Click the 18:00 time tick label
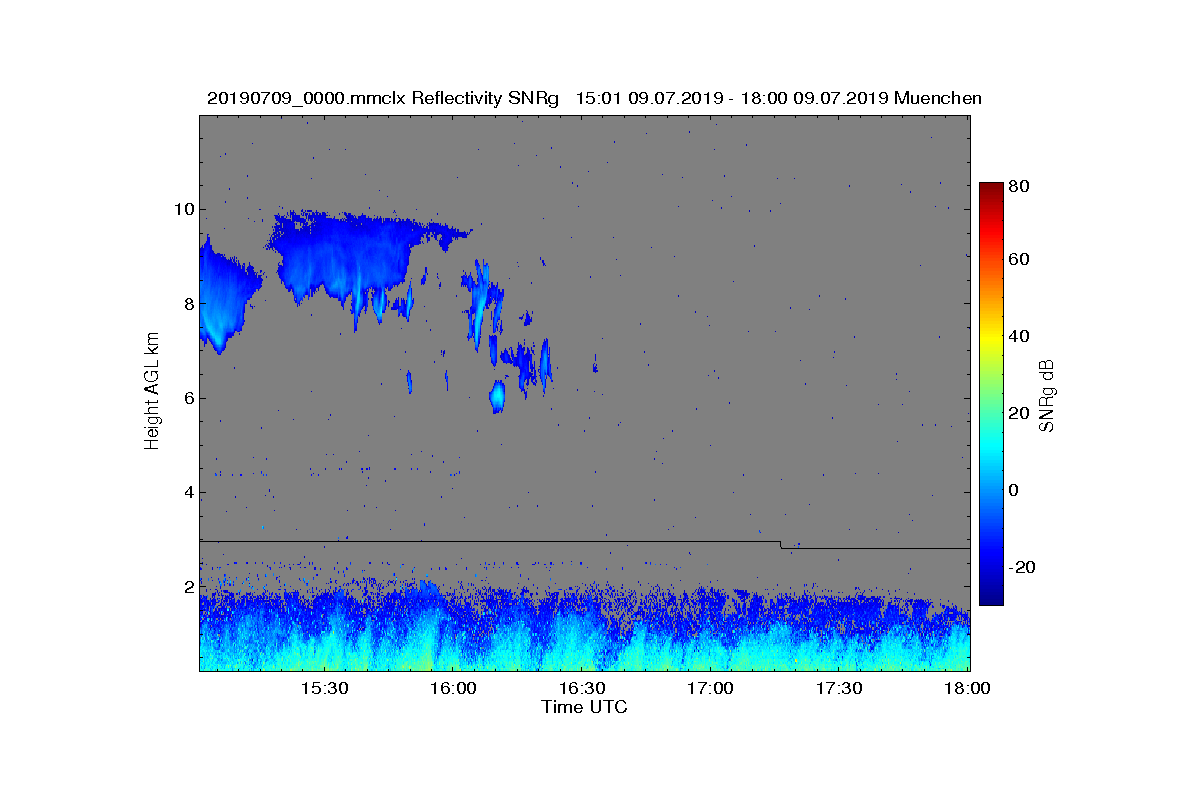This screenshot has height=800, width=1200. click(x=967, y=689)
